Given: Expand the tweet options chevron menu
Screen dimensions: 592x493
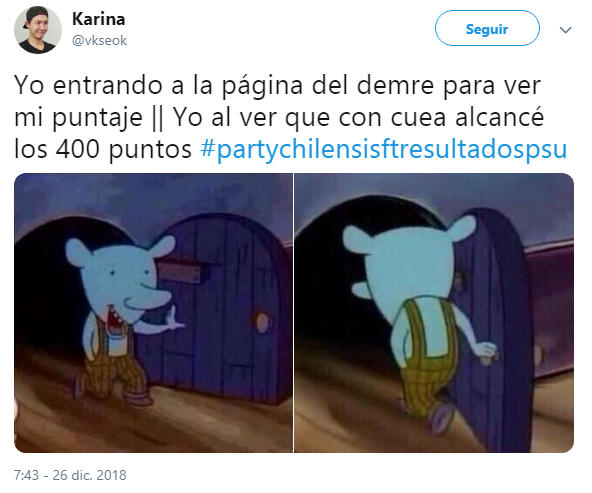Looking at the screenshot, I should (565, 29).
